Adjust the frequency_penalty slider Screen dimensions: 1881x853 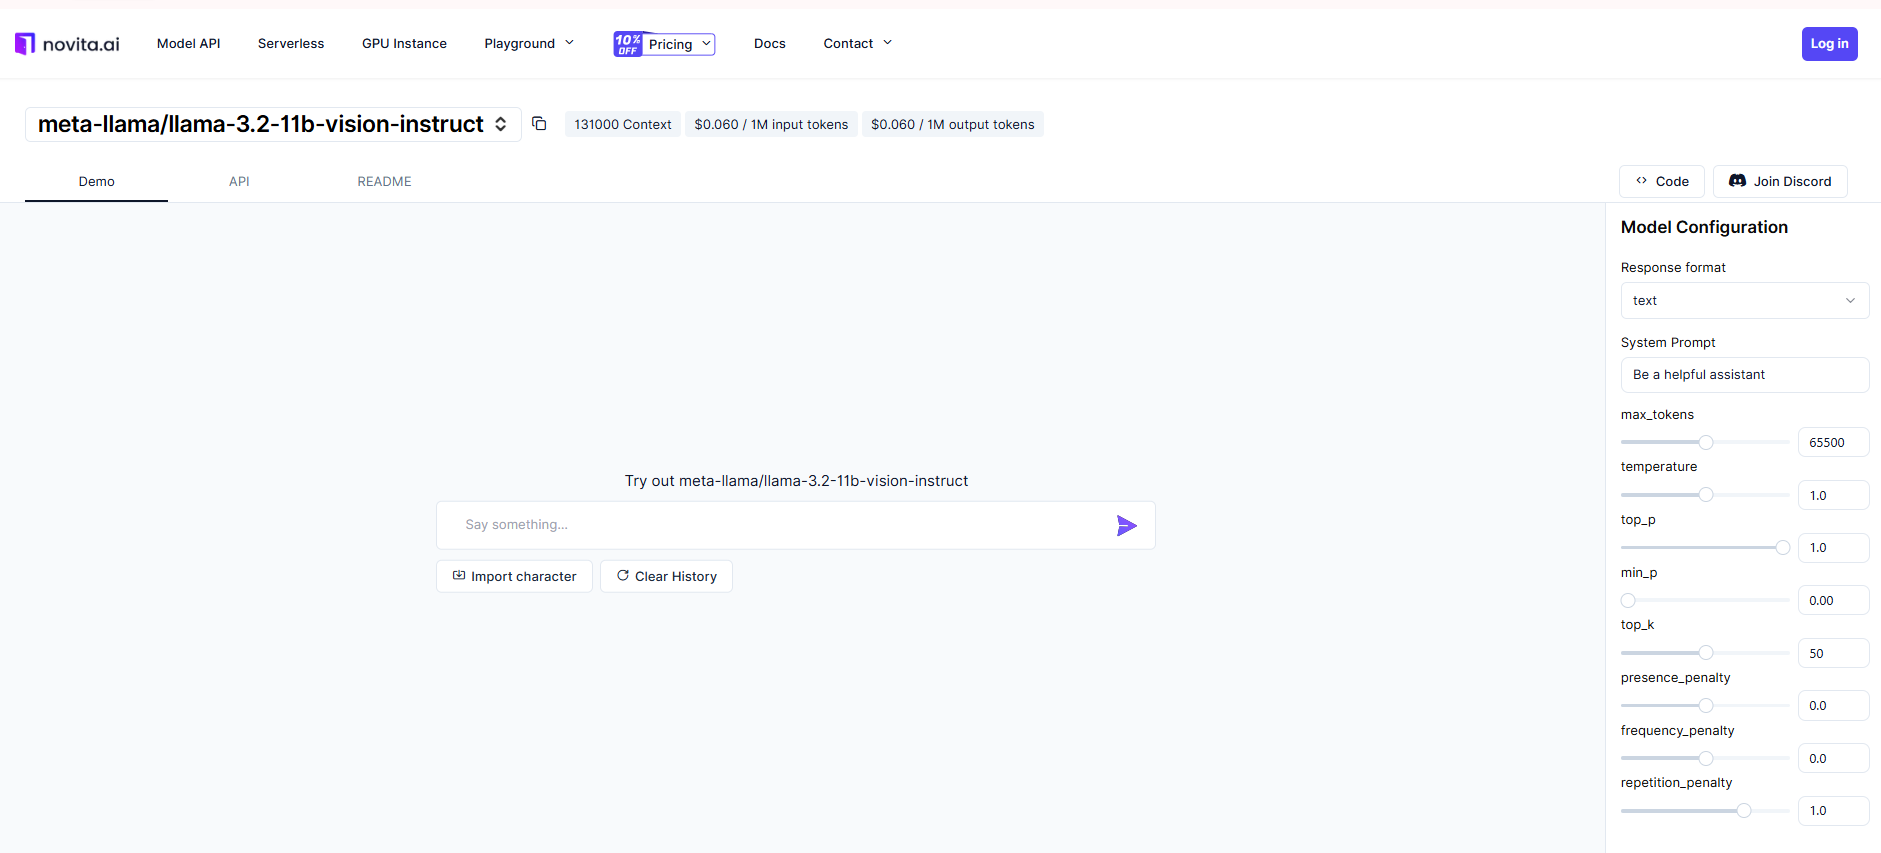pyautogui.click(x=1706, y=759)
